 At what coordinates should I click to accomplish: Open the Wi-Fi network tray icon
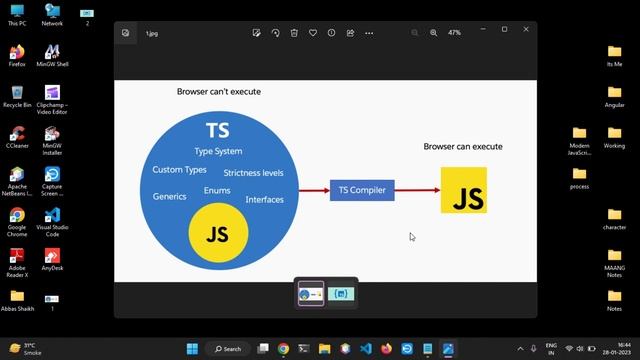[569, 349]
